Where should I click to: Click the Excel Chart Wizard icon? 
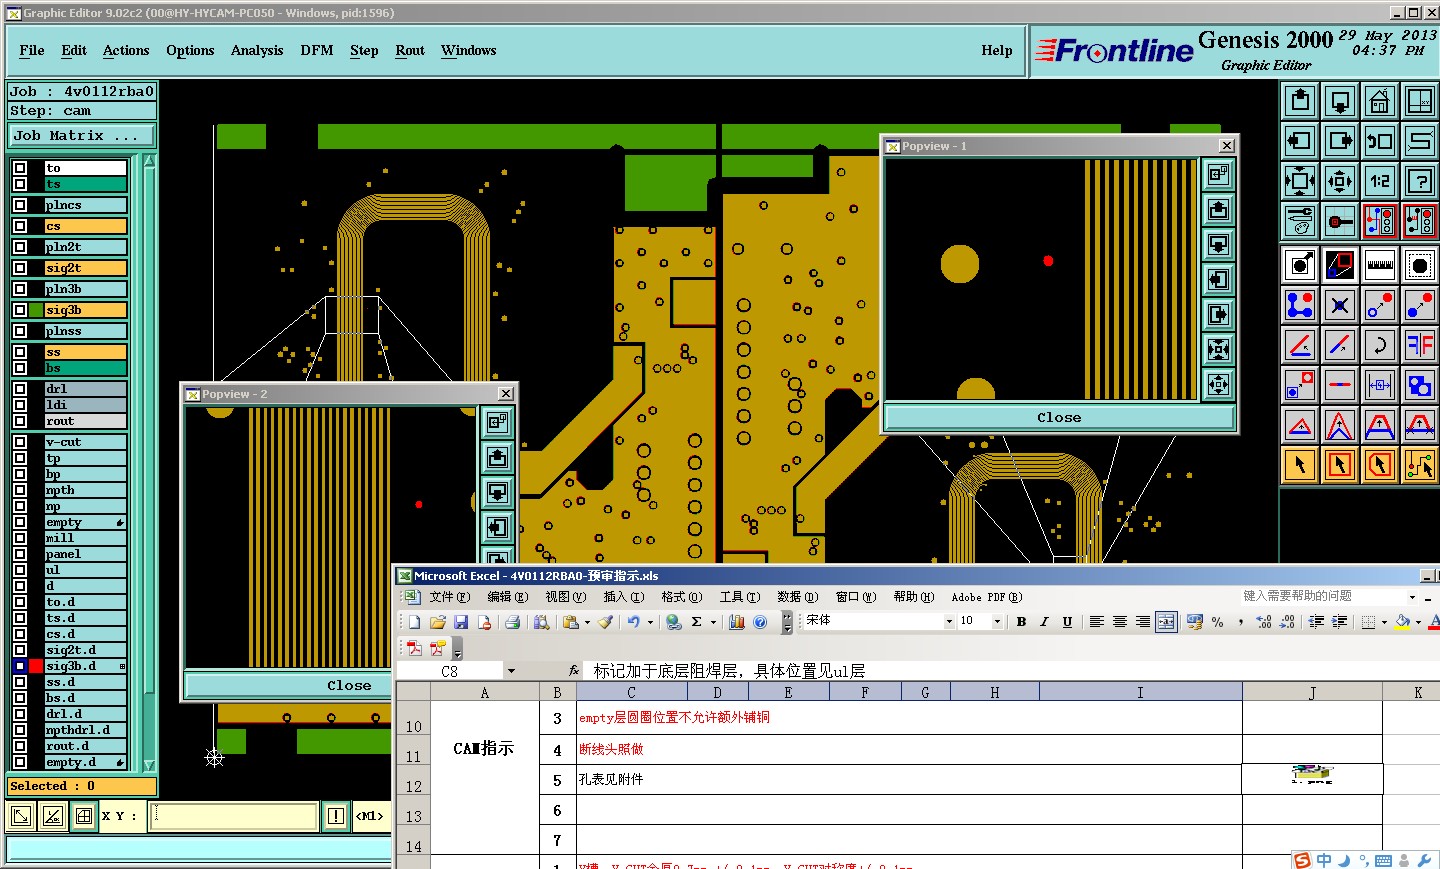point(737,622)
